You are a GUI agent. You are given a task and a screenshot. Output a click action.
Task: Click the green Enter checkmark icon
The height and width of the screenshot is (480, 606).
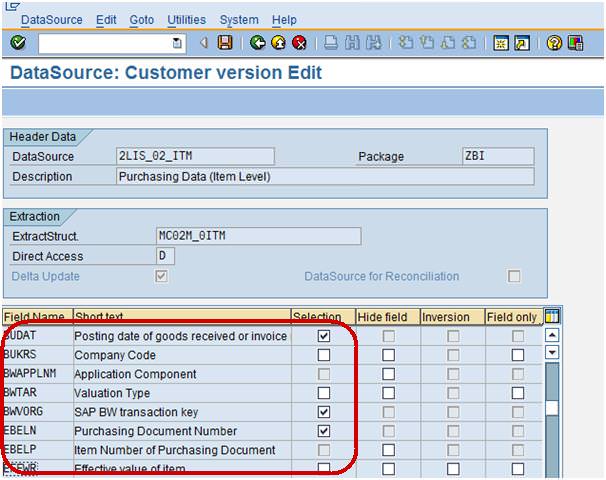tap(18, 43)
